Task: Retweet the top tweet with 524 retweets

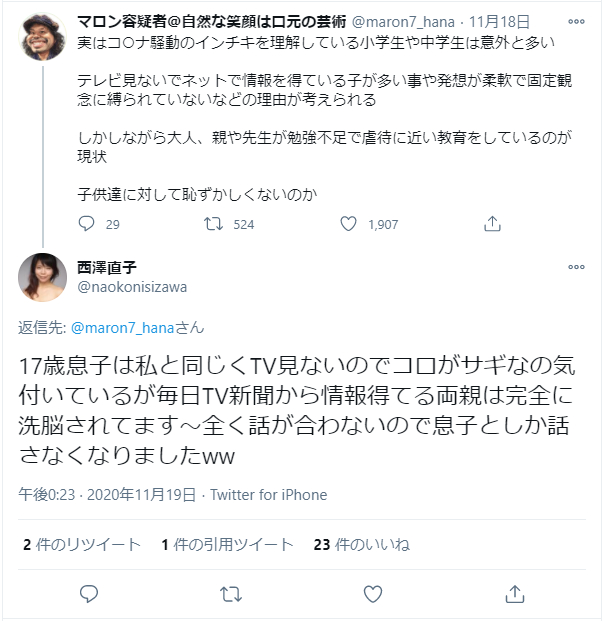Action: coord(212,224)
